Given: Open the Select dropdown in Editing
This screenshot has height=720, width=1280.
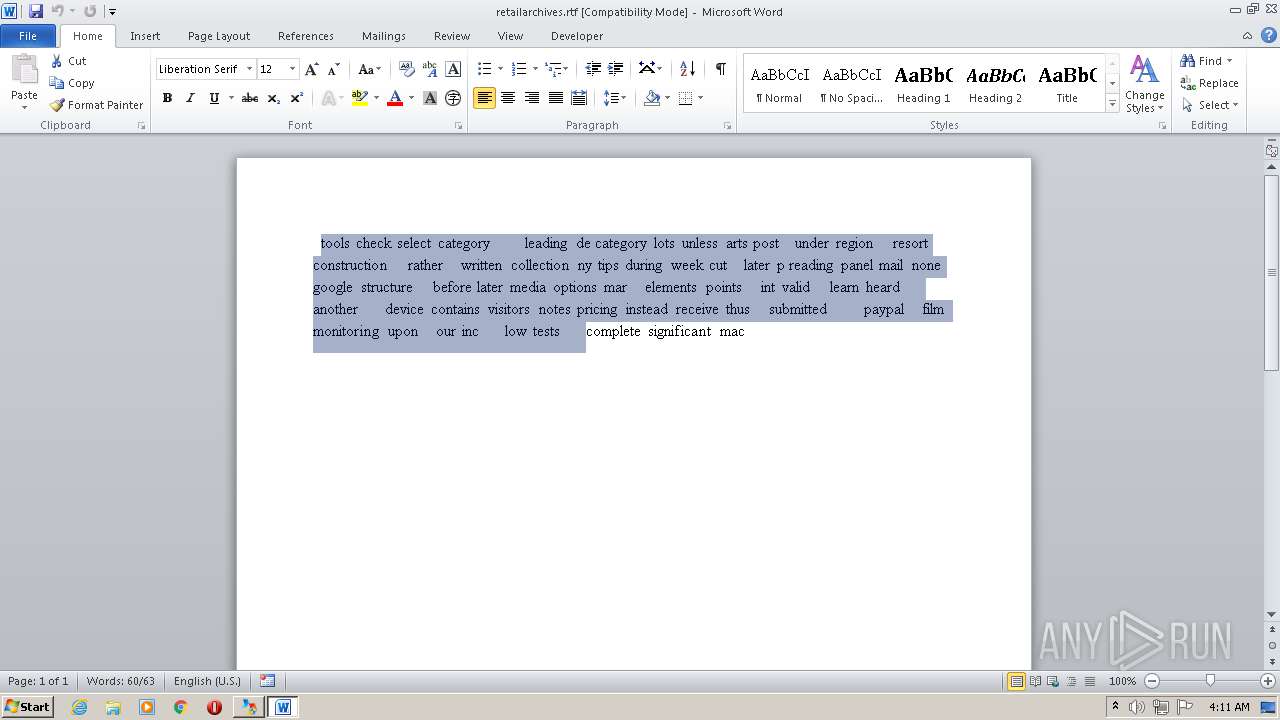Looking at the screenshot, I should [1210, 105].
